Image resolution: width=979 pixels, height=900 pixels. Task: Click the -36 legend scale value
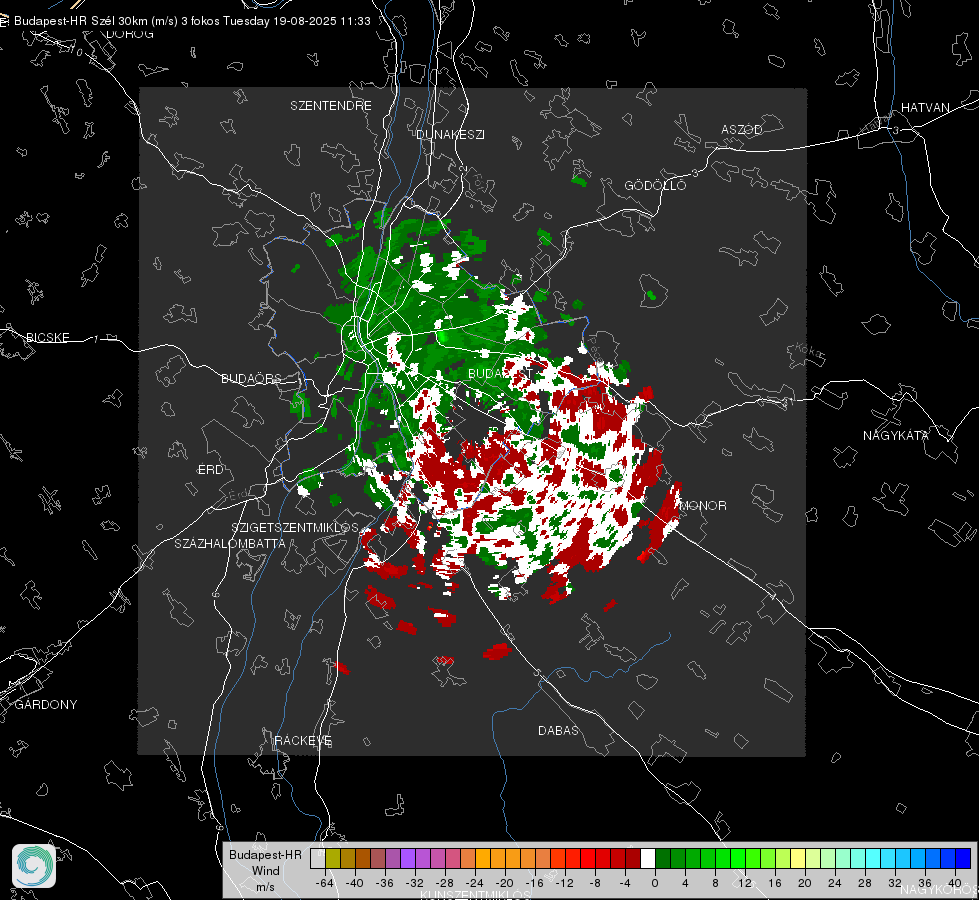385,883
